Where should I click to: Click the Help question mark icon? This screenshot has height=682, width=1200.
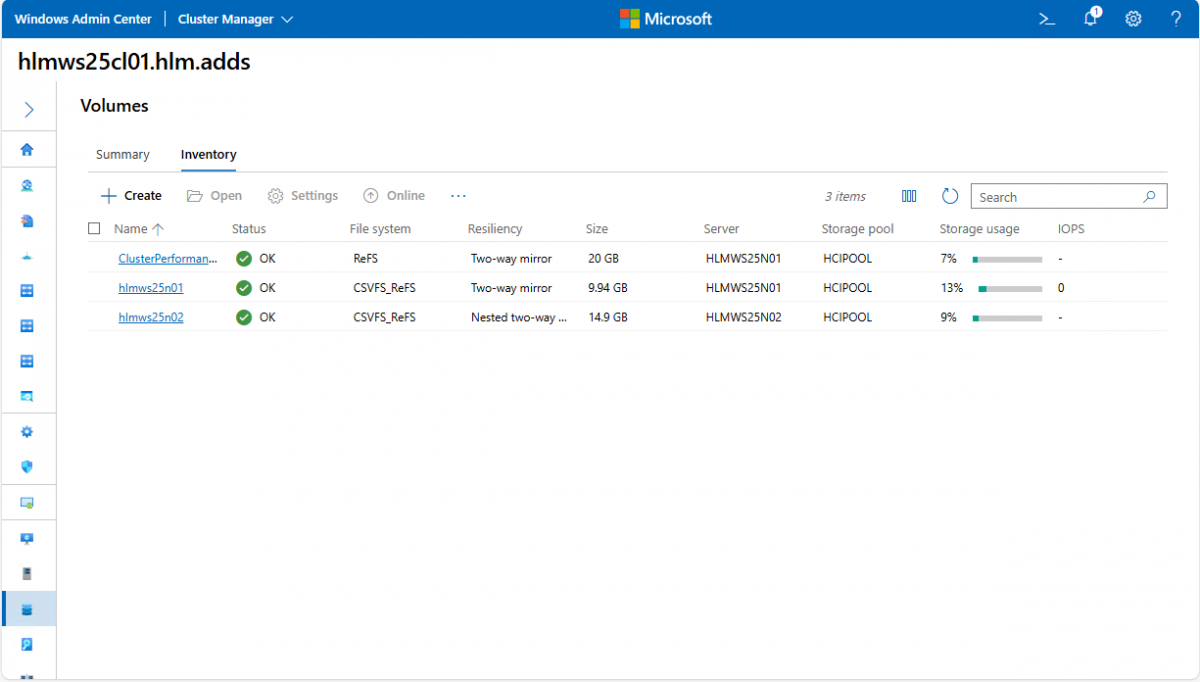click(x=1176, y=19)
